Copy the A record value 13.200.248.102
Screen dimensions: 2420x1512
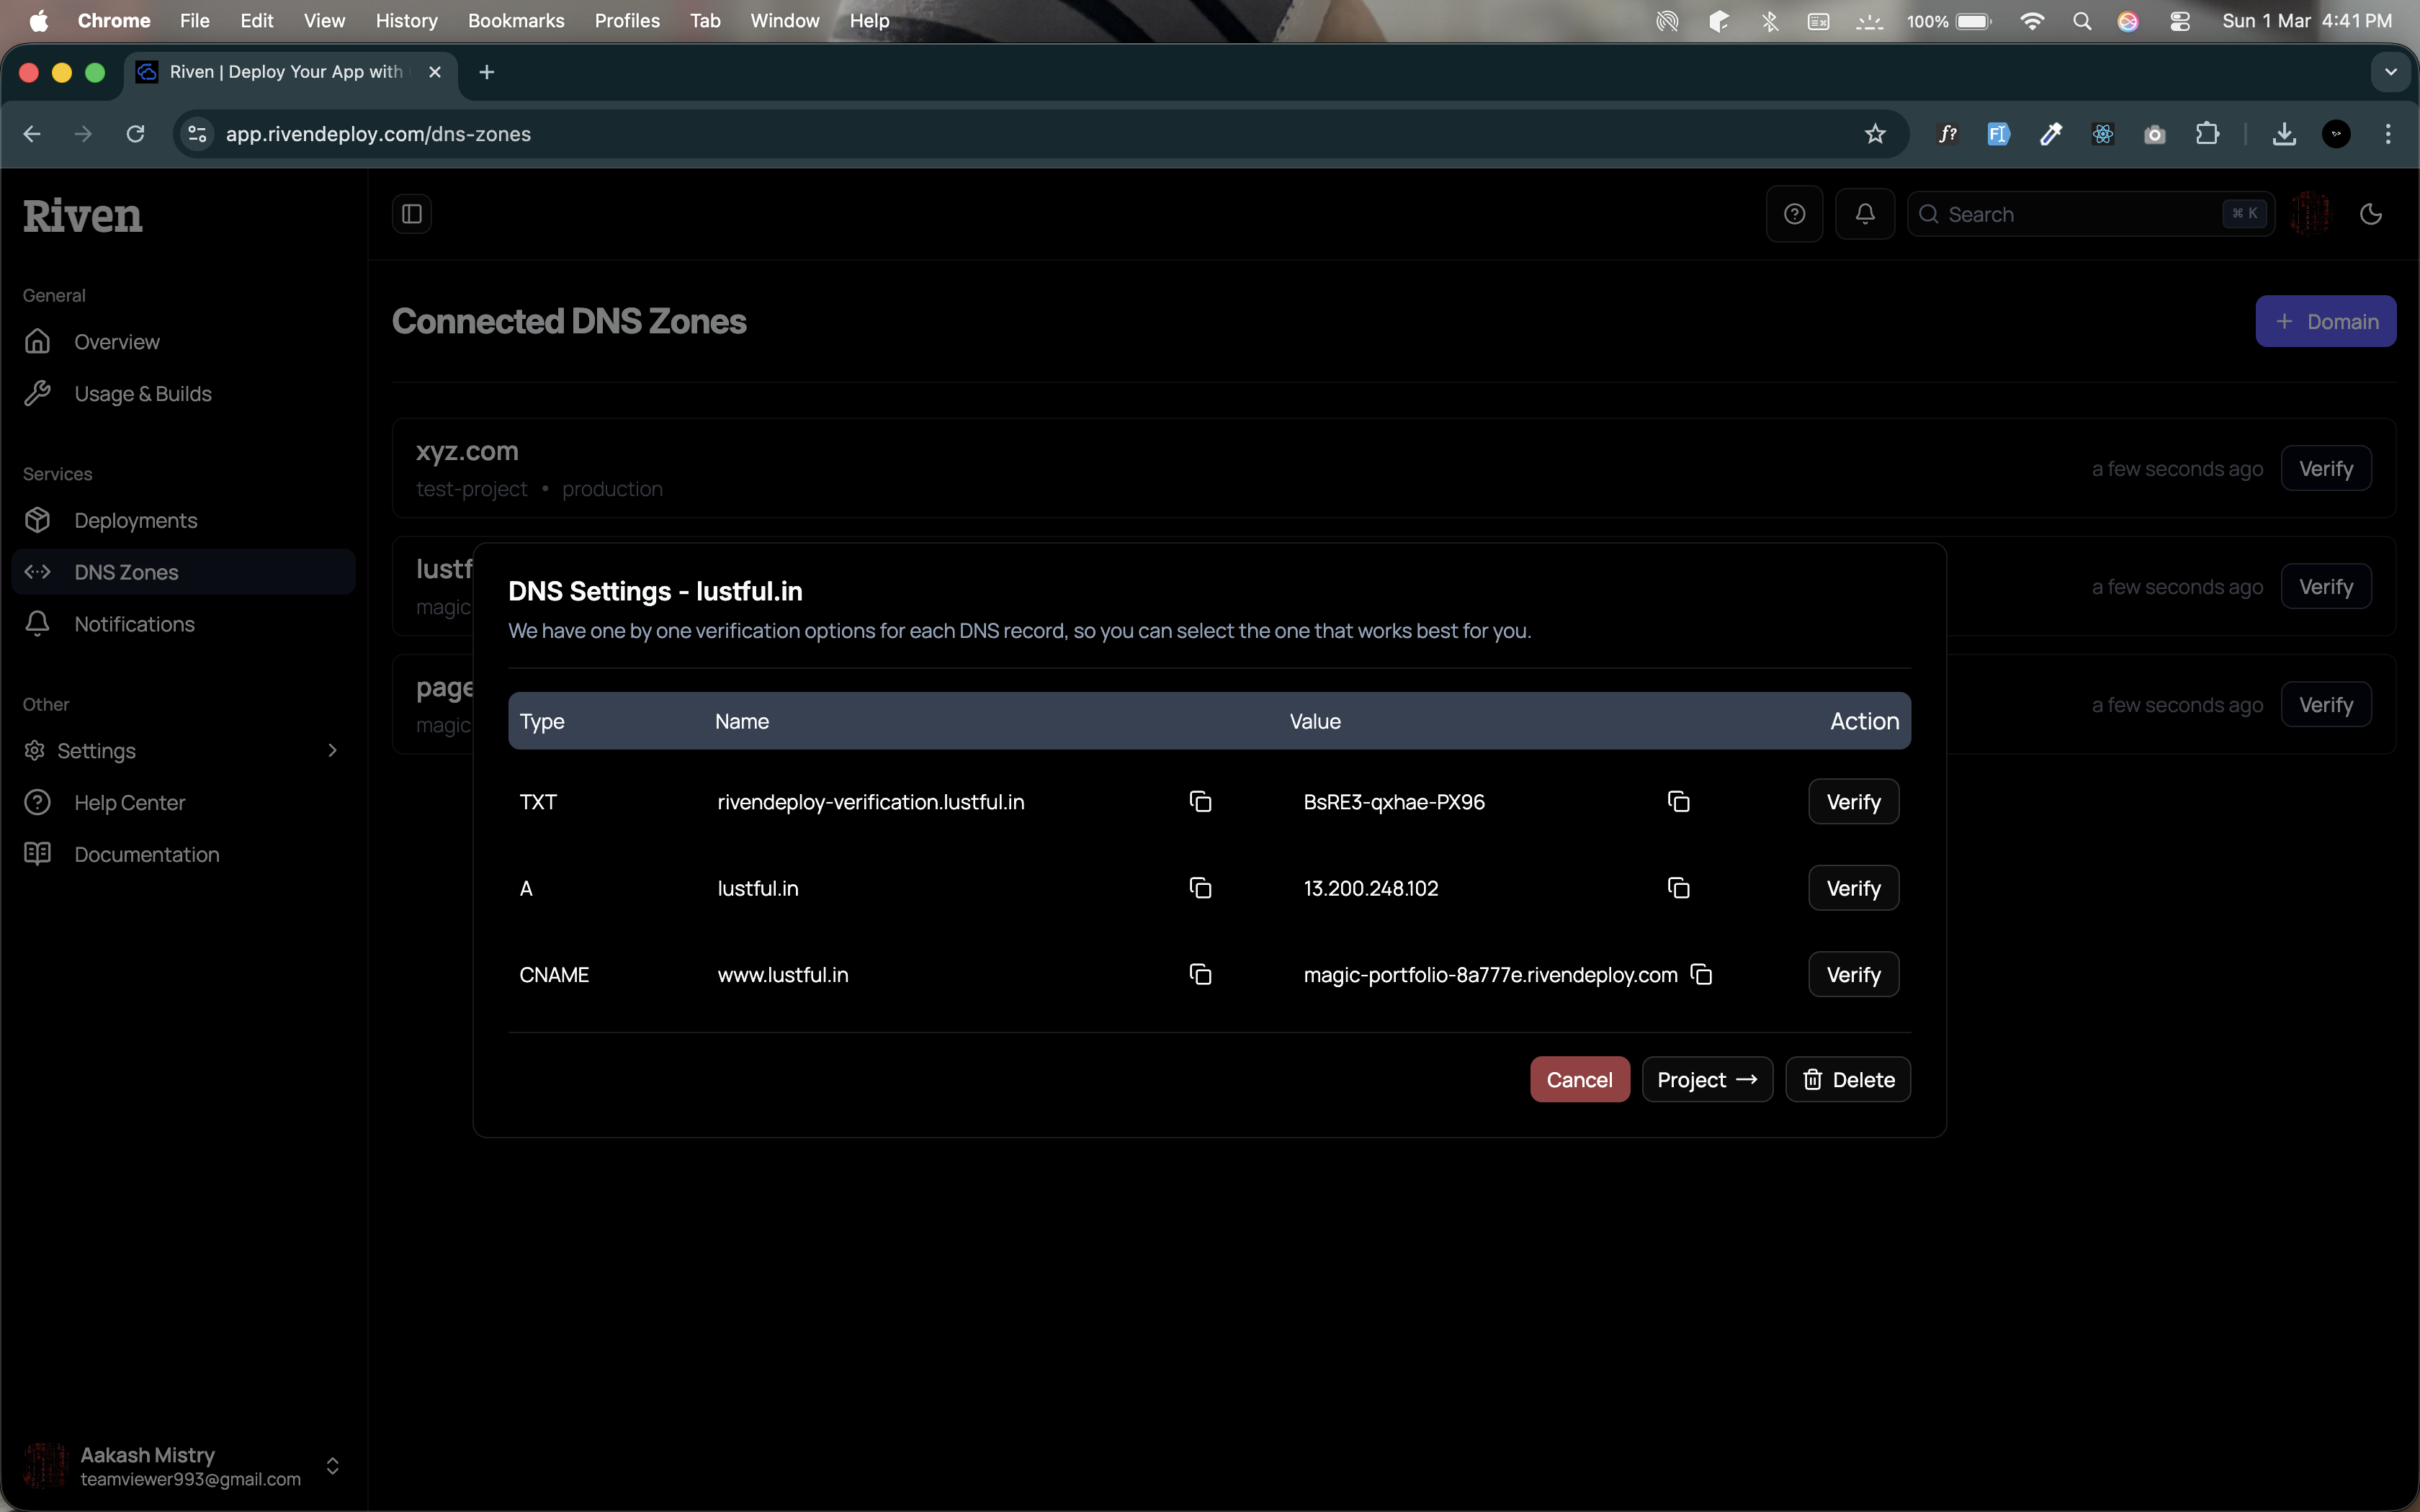point(1678,888)
